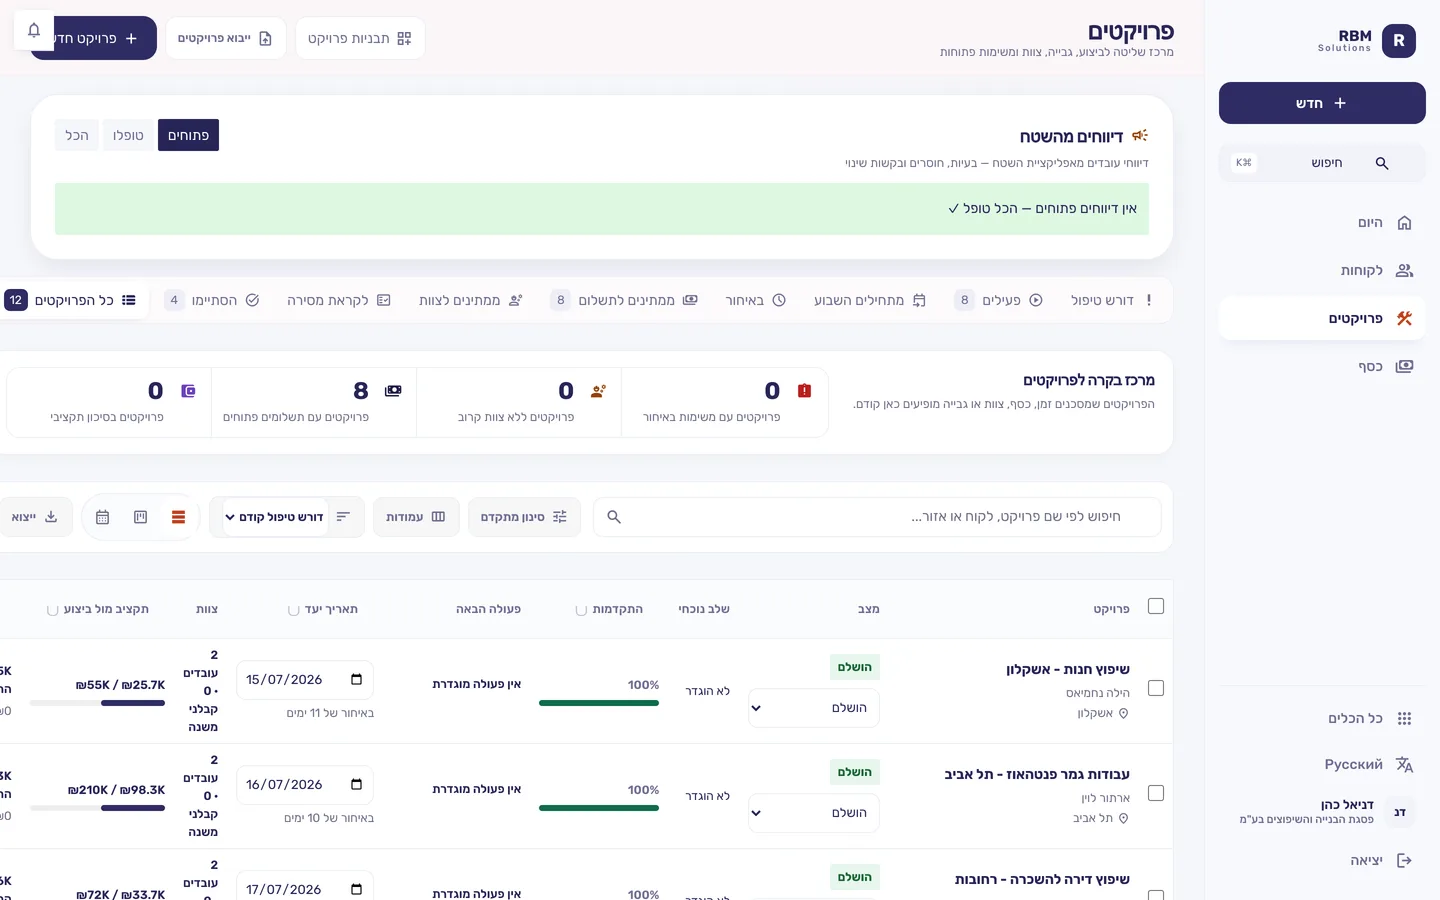Select the כל הפרויקטים filter tab

click(71, 300)
